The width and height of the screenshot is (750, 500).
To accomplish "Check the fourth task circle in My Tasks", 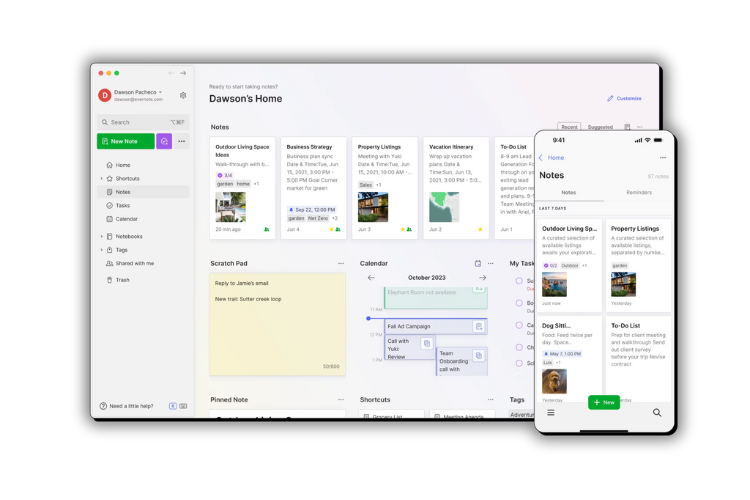I will coord(519,347).
